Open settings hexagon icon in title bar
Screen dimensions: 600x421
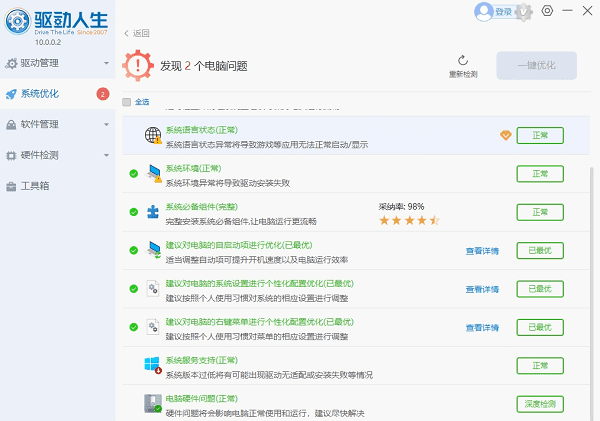(547, 11)
